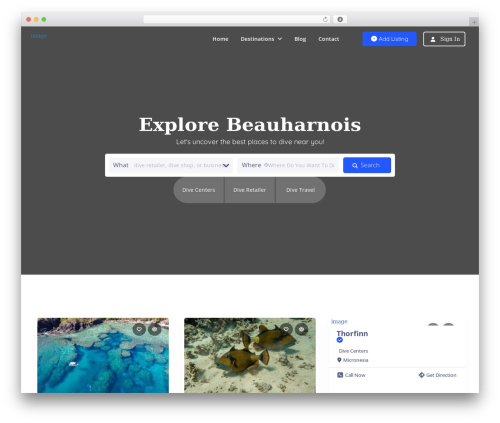The image size is (500, 423).
Task: Select the Dive Travel category
Action: pos(301,190)
